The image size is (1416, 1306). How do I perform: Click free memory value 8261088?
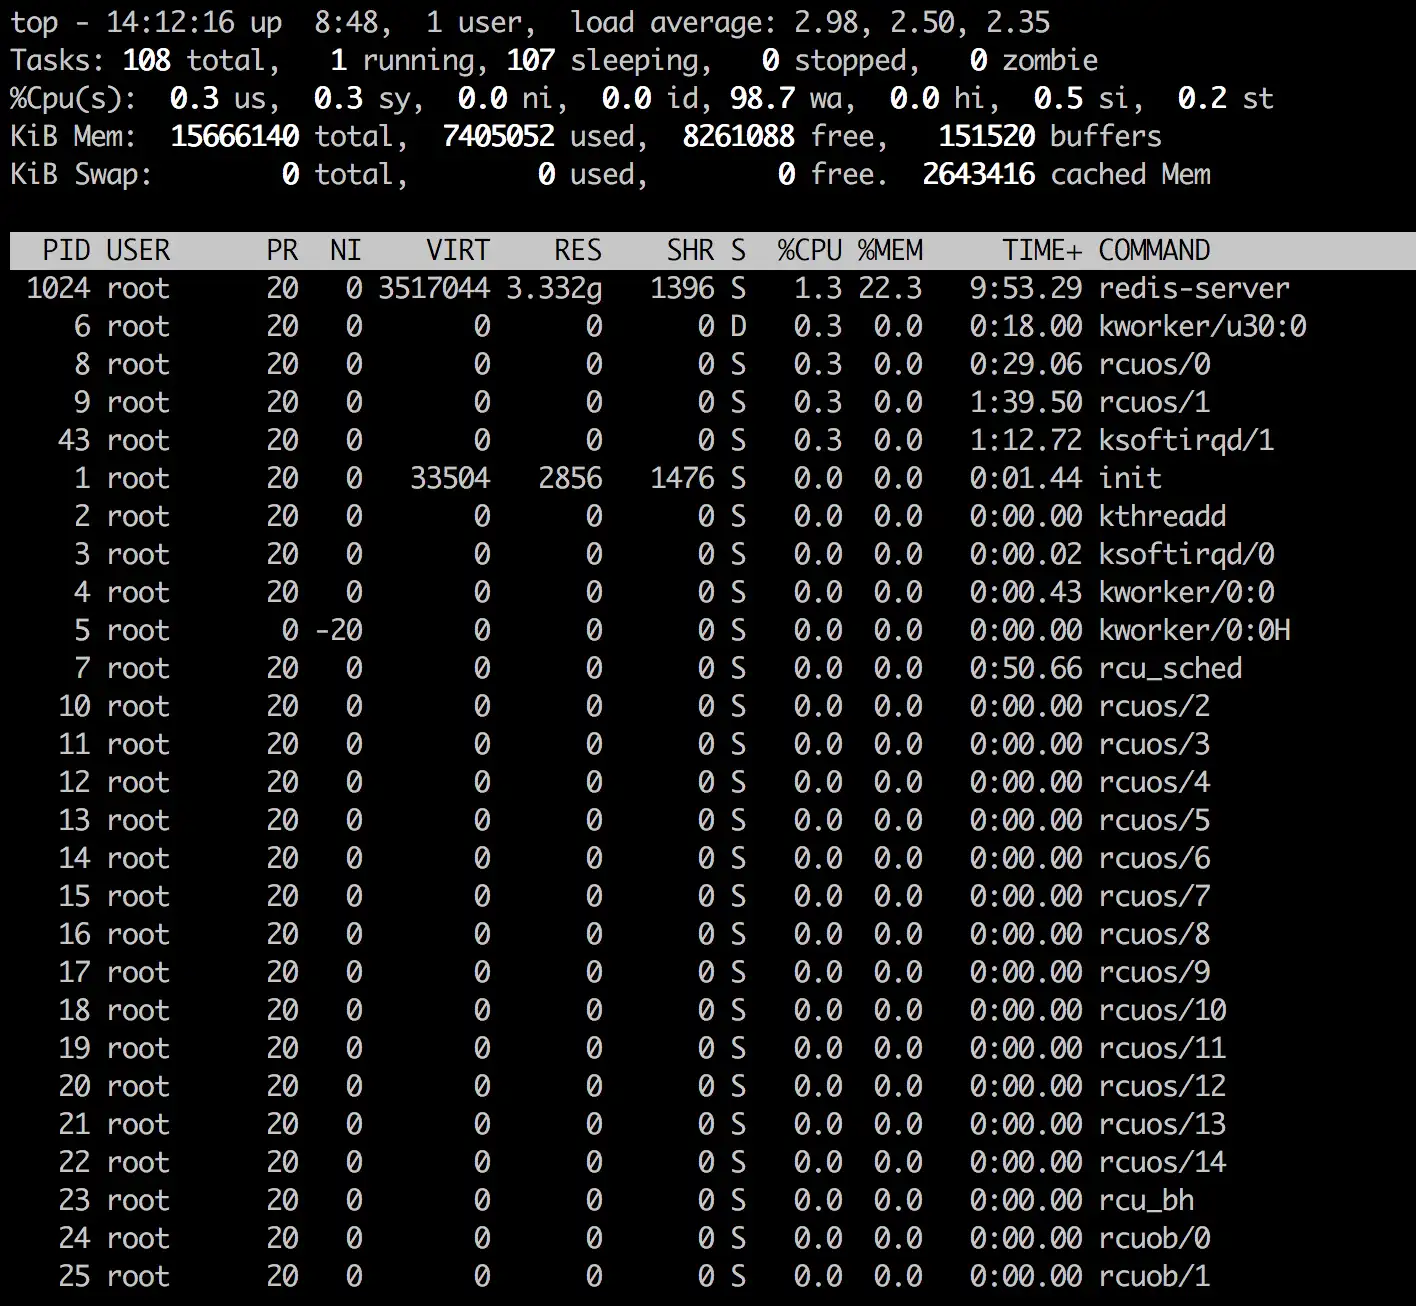(738, 136)
